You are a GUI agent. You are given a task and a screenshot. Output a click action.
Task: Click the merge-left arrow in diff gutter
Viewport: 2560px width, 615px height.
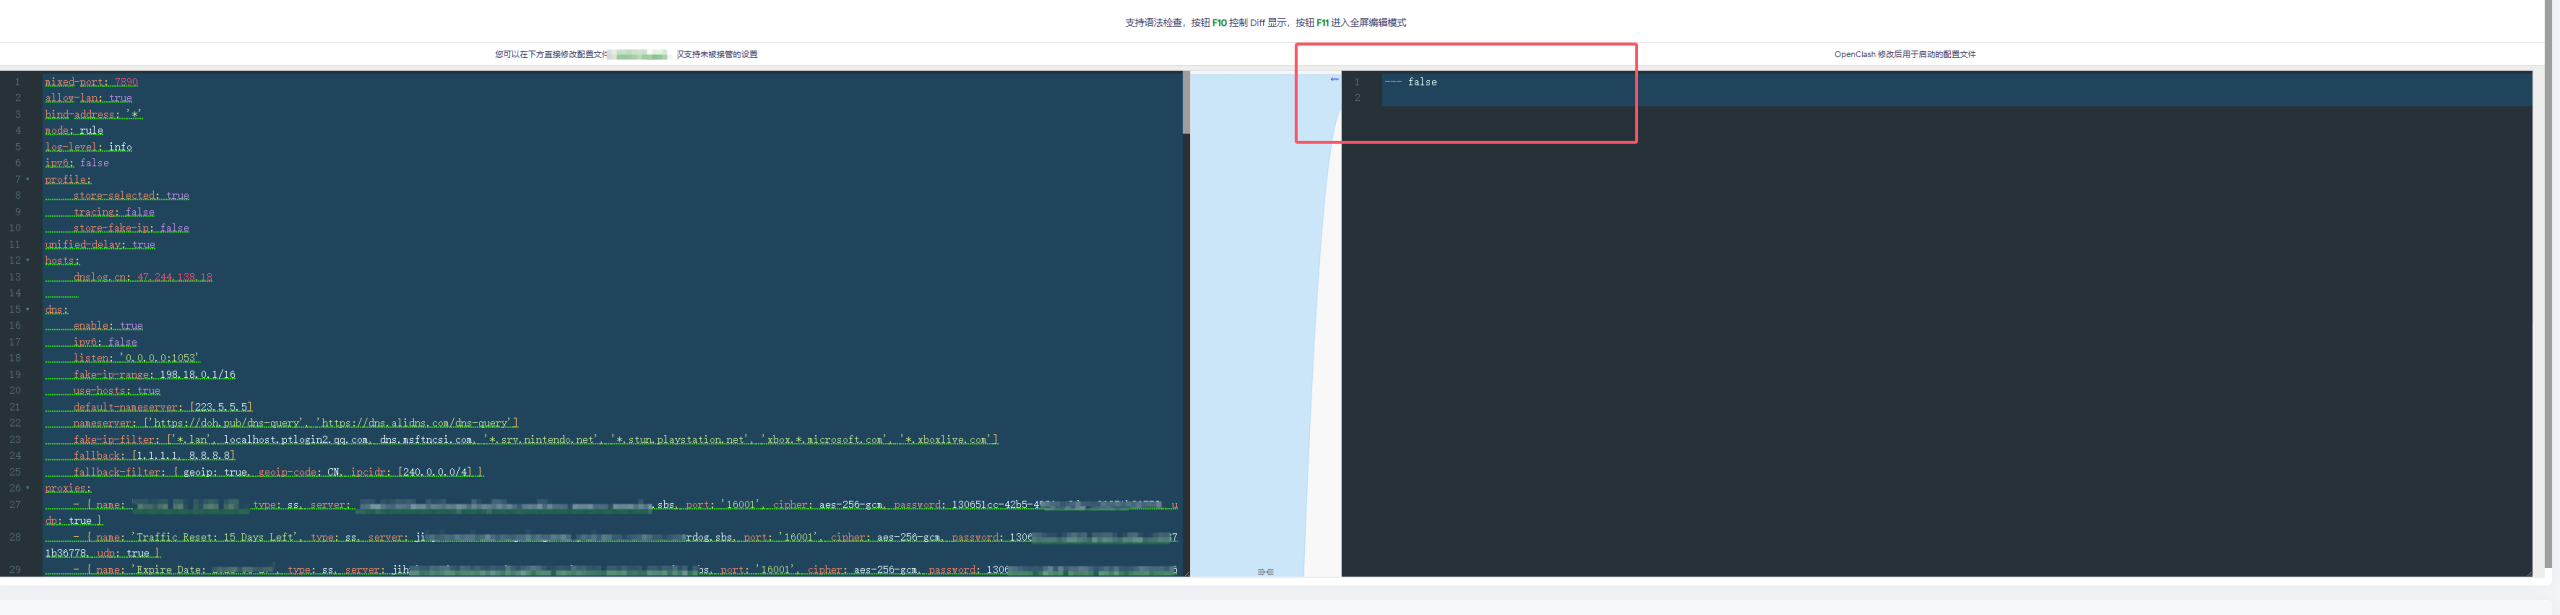pyautogui.click(x=1334, y=79)
